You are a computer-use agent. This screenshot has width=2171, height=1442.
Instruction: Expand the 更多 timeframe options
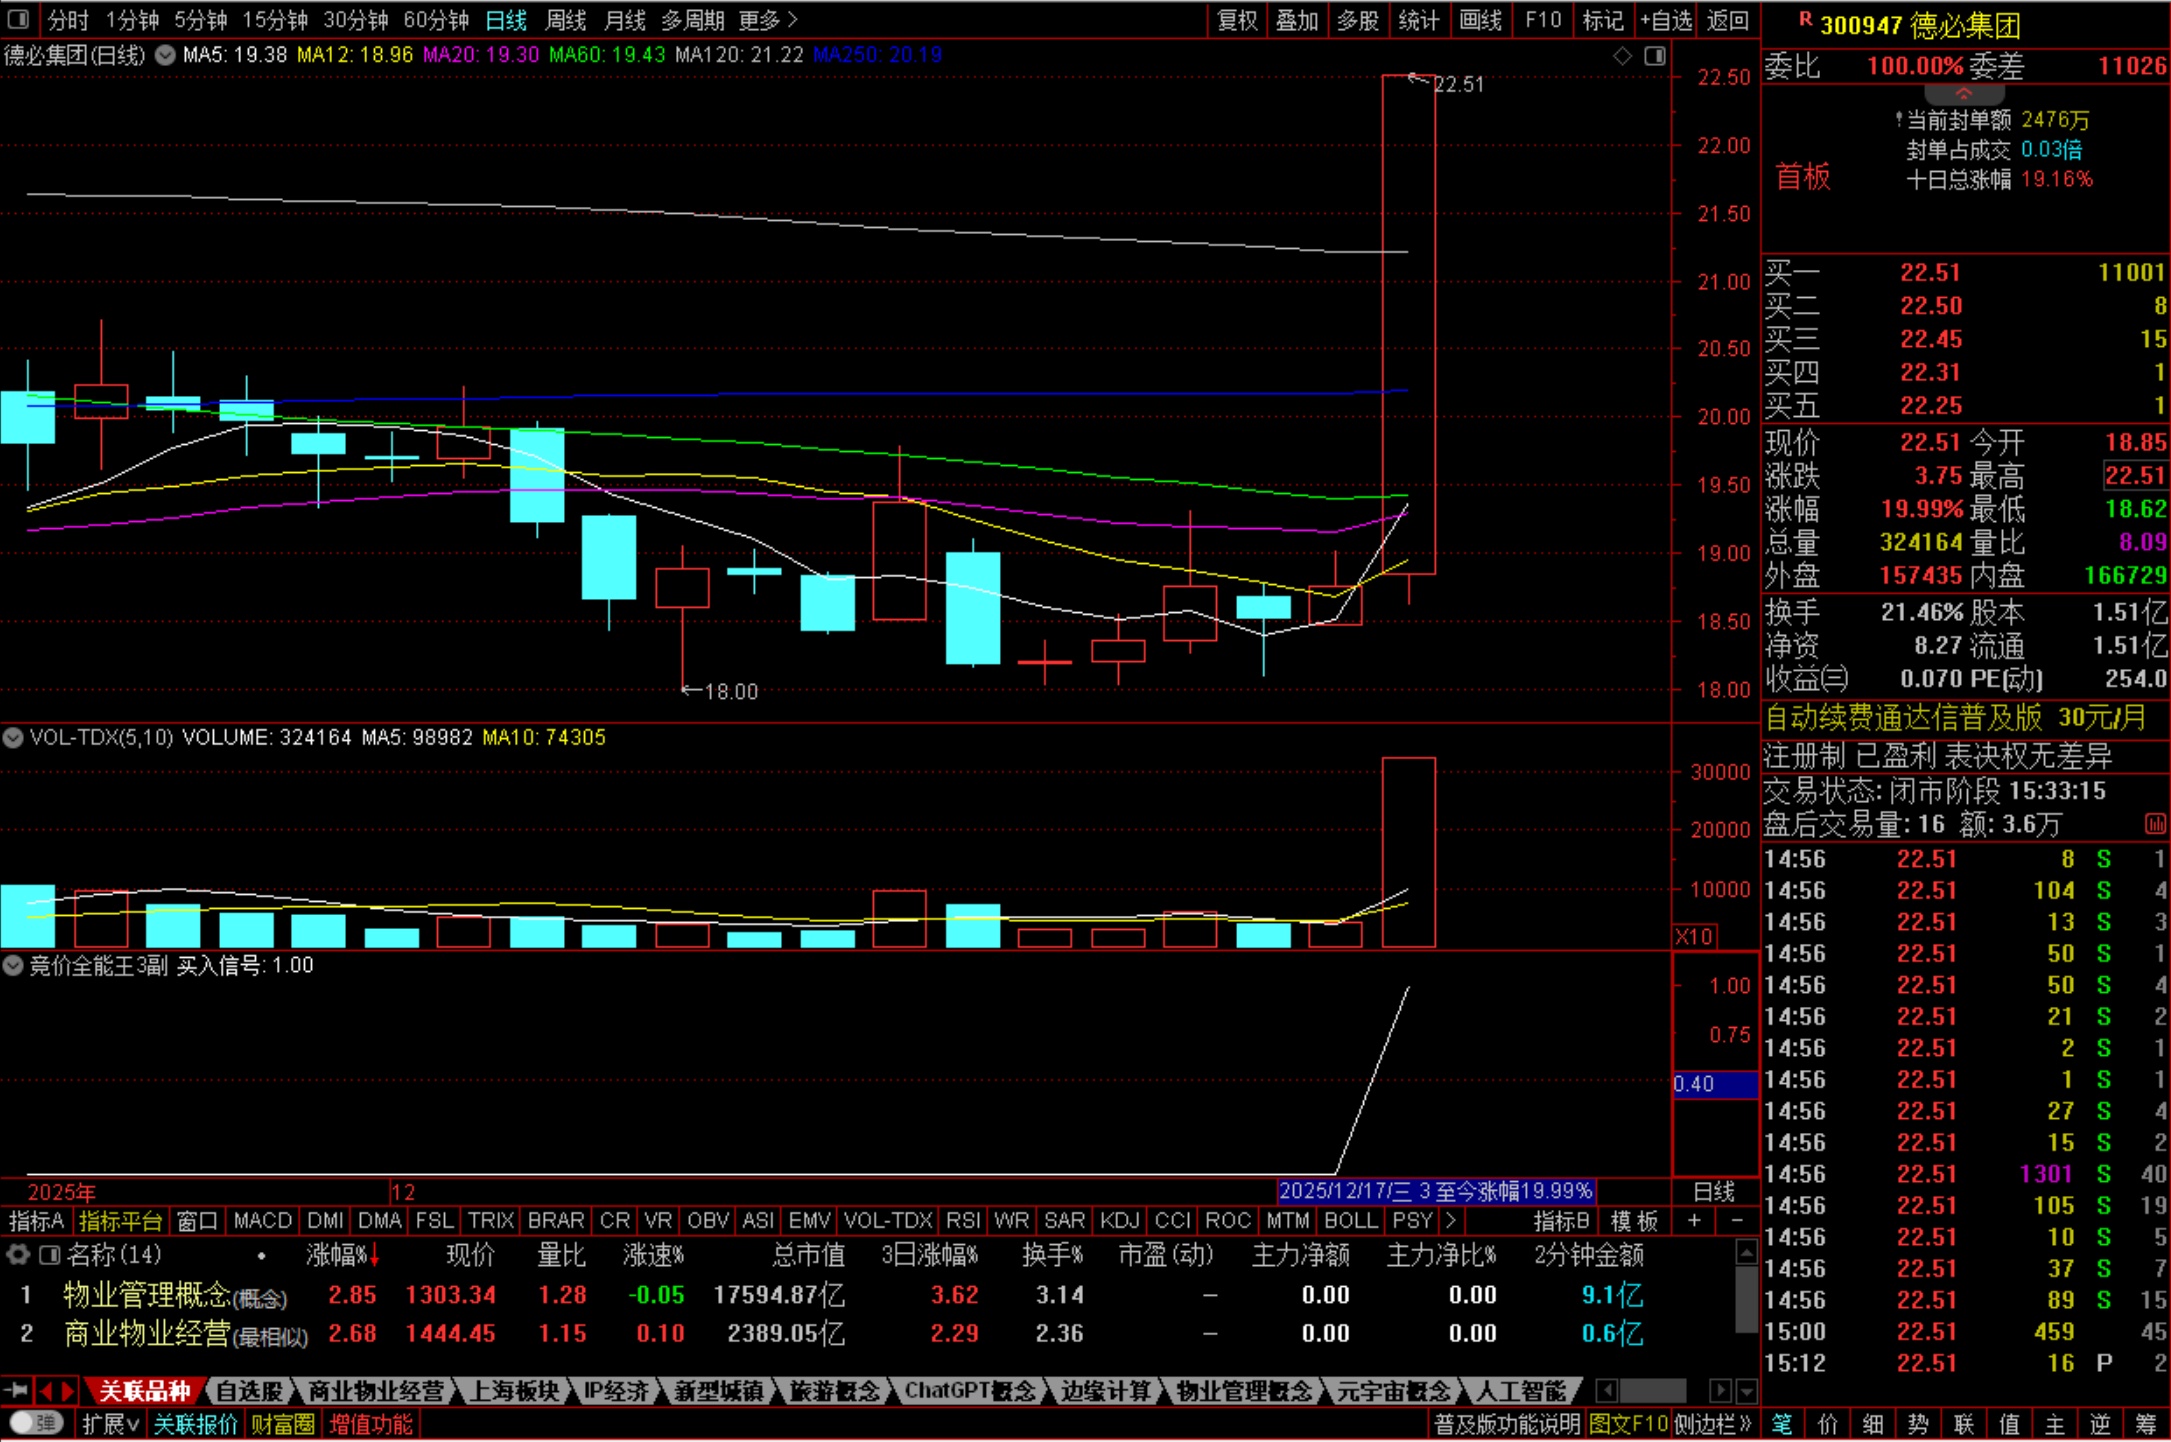(x=768, y=19)
